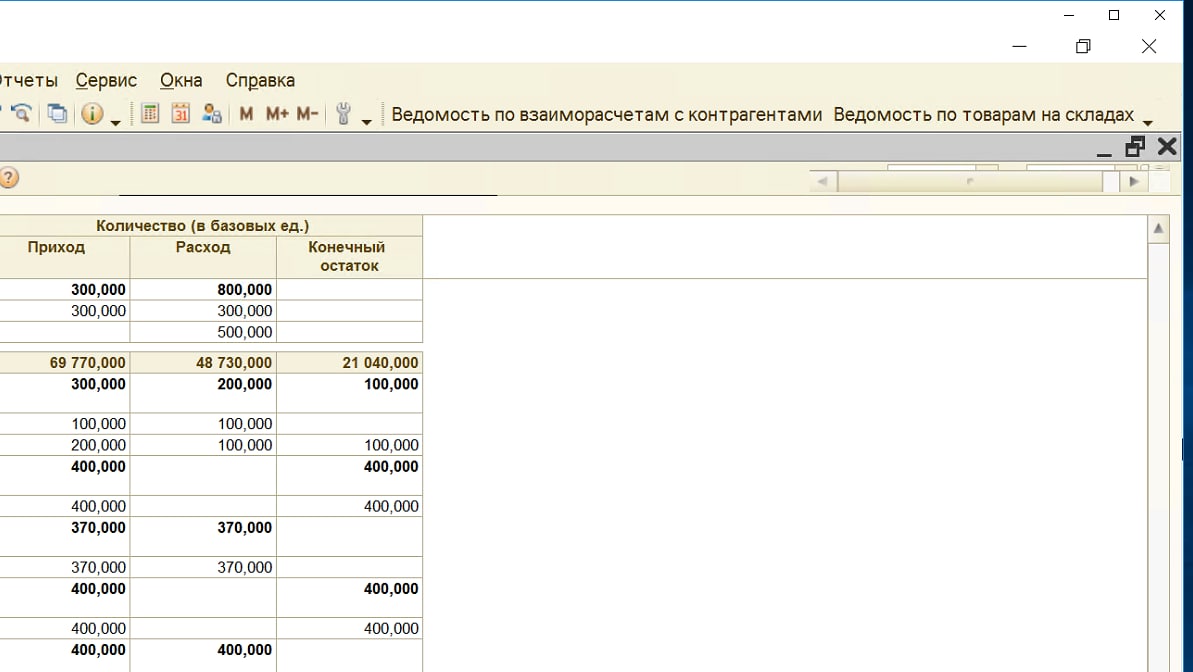Expand dropdown arrow next to info icon
Viewport: 1193px width, 672px height.
click(116, 122)
